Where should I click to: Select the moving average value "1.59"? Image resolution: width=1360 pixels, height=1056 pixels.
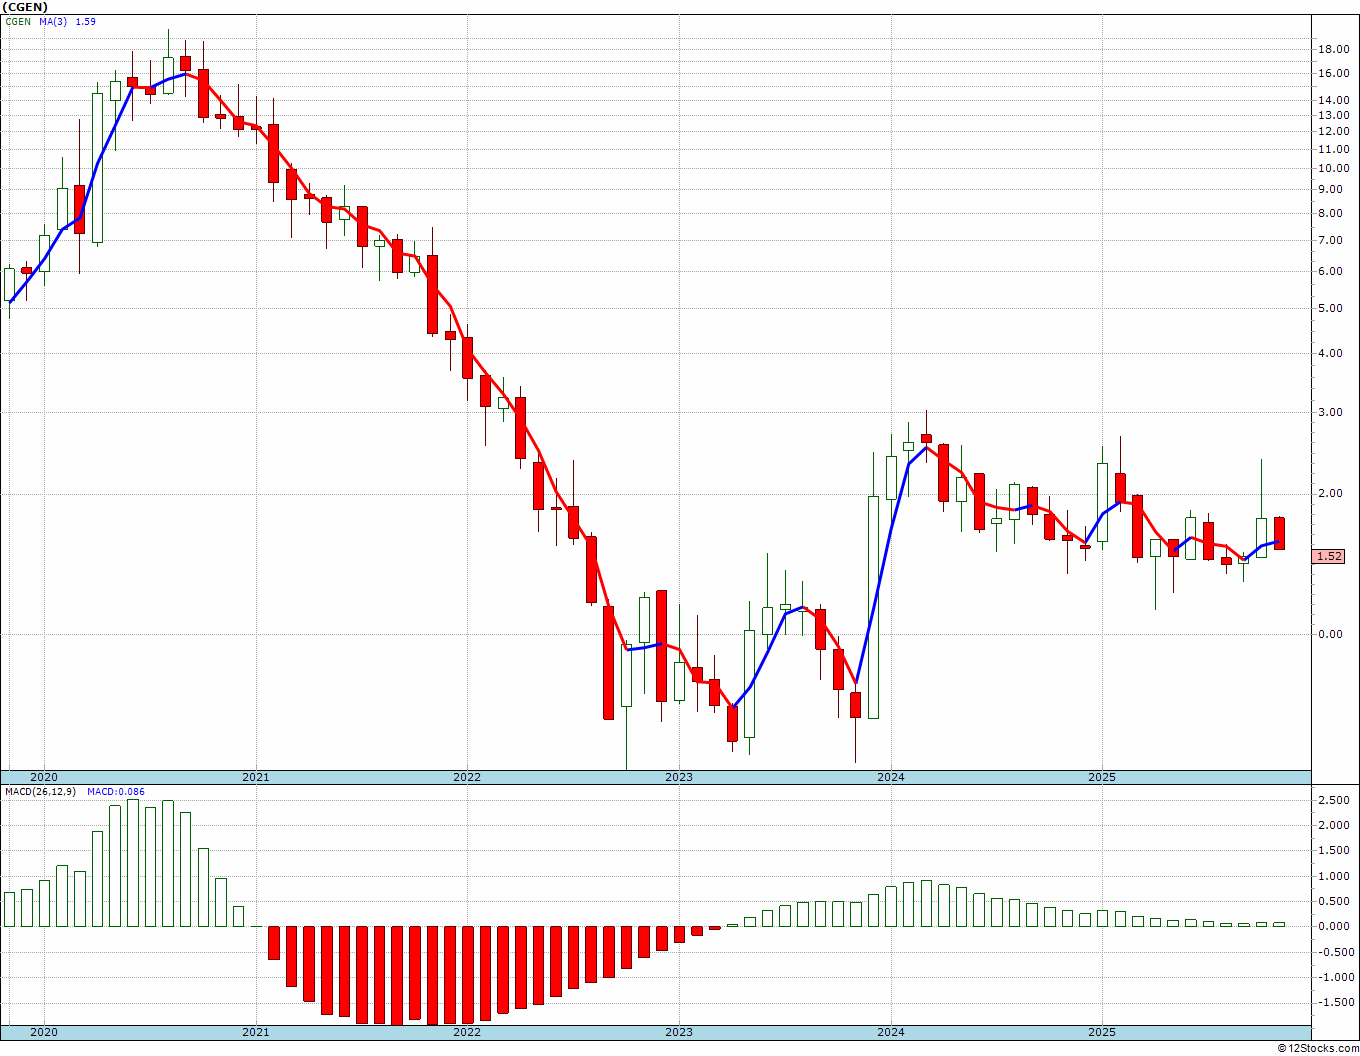click(x=86, y=21)
